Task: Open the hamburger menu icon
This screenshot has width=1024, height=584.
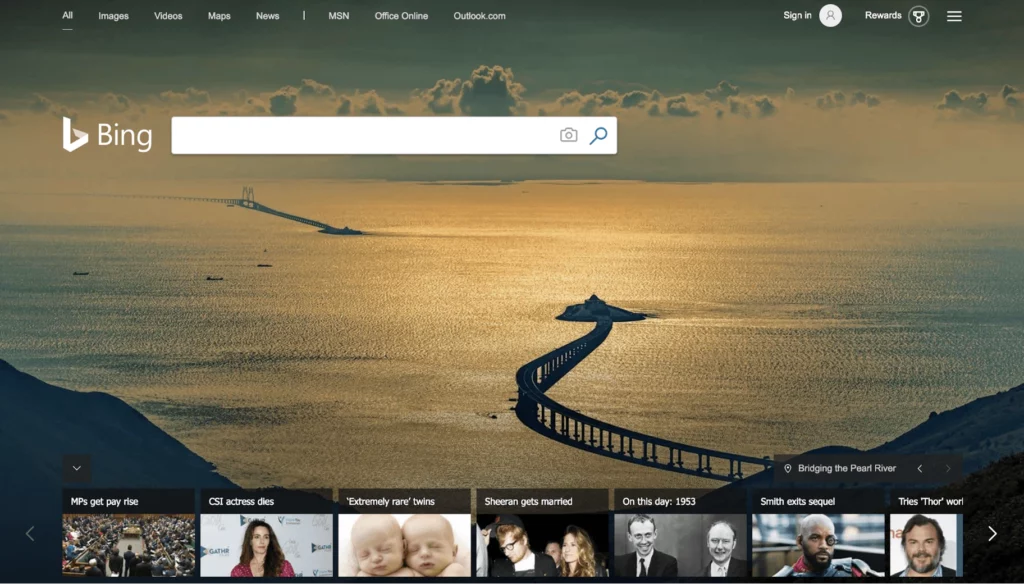Action: pos(954,16)
